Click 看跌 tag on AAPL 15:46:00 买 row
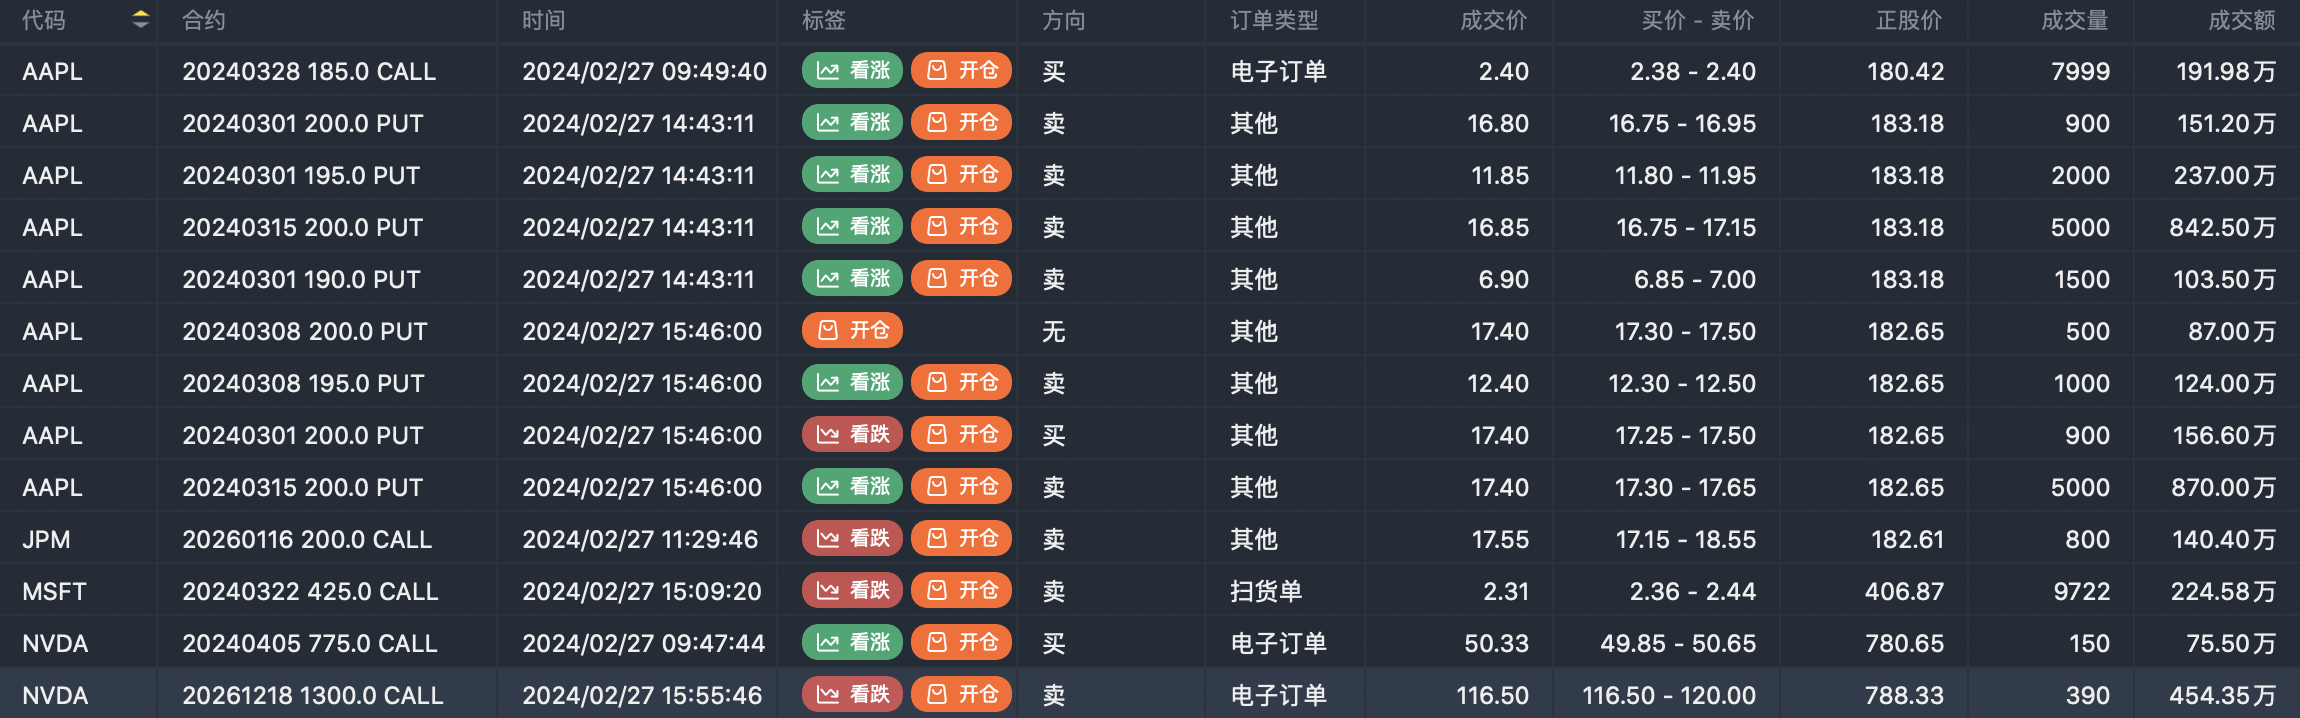 click(x=852, y=435)
